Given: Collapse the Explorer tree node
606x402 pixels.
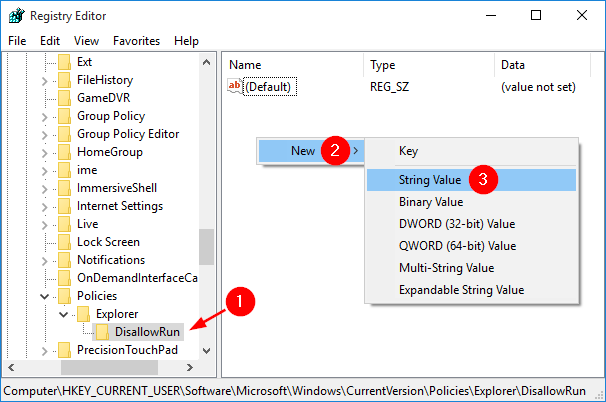Looking at the screenshot, I should [x=63, y=314].
